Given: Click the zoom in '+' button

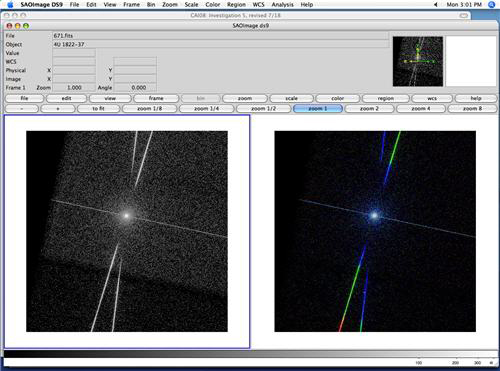Looking at the screenshot, I should tap(58, 109).
